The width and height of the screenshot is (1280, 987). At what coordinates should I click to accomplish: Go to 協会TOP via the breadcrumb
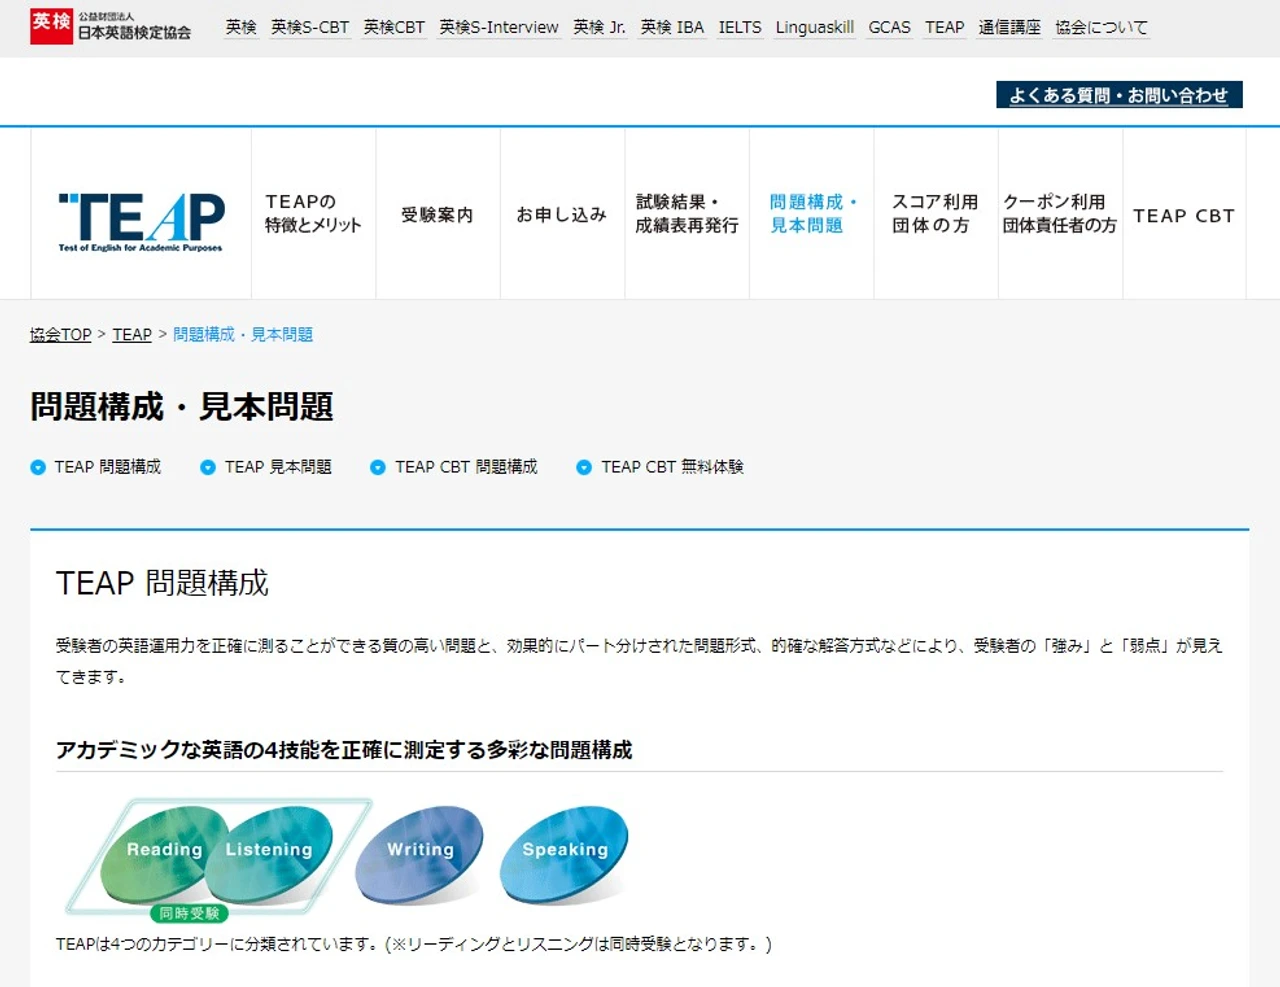[60, 334]
